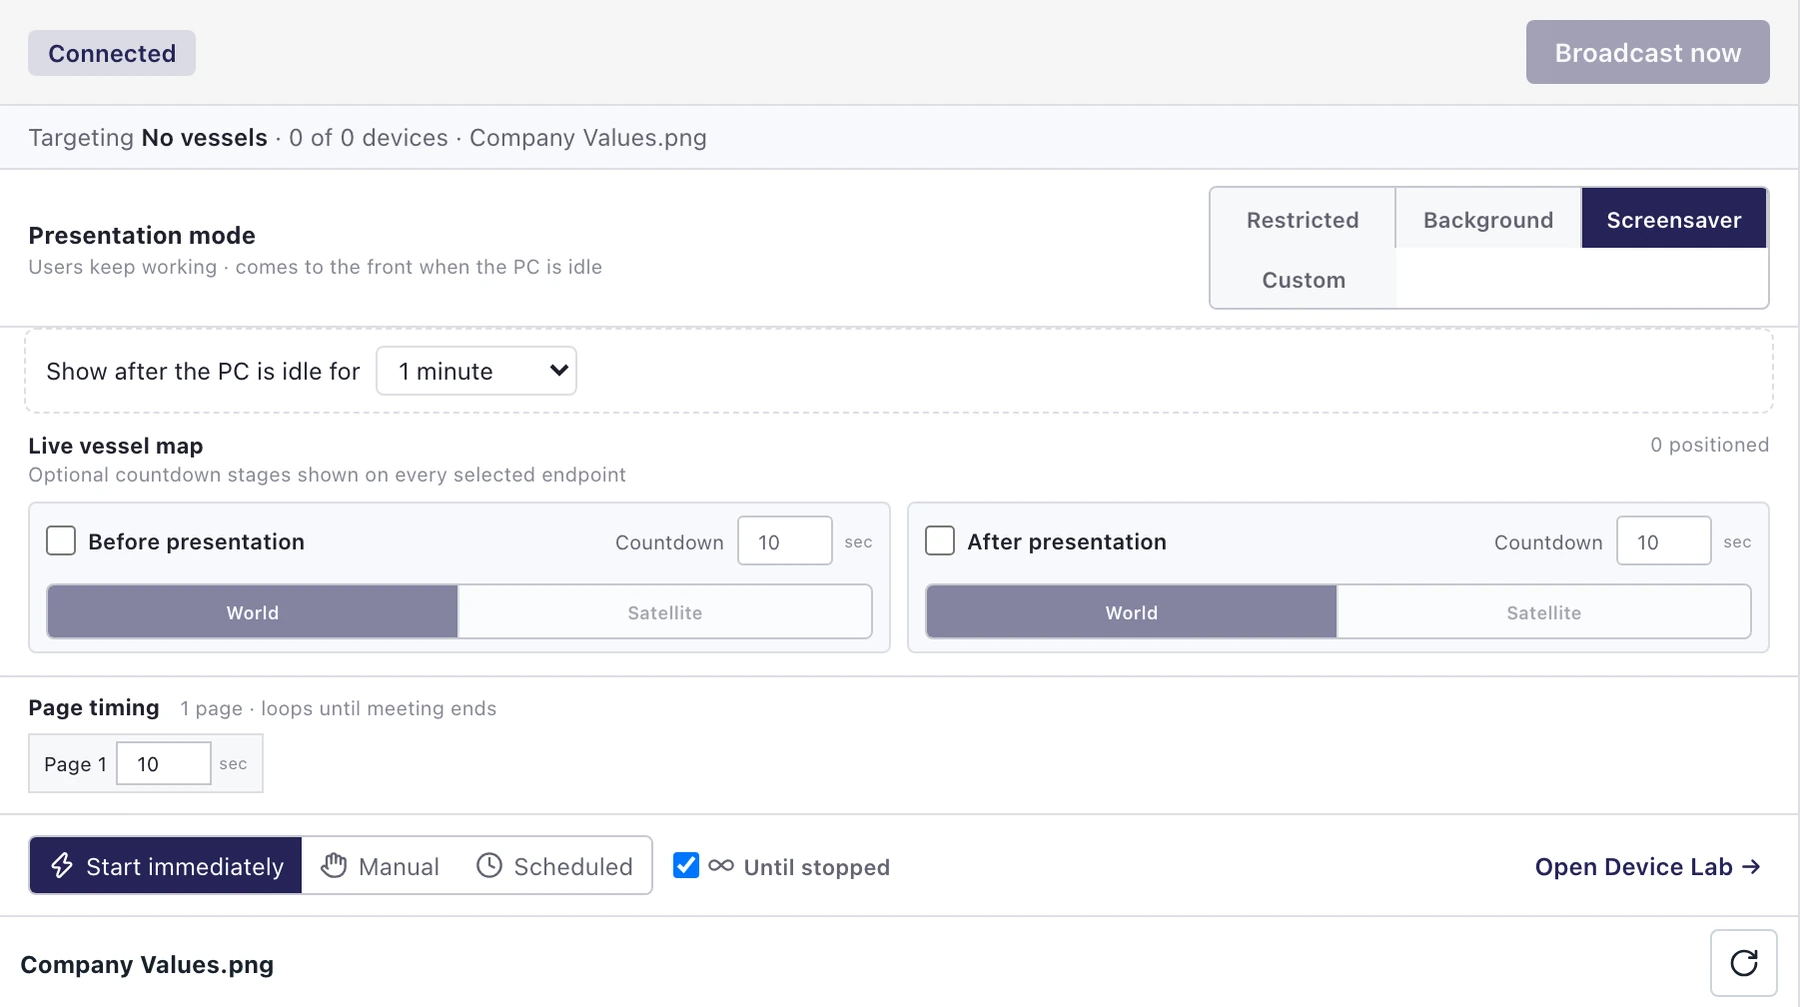Click the 'Page timing' heading
Viewport: 1800px width, 1007px height.
[x=94, y=708]
